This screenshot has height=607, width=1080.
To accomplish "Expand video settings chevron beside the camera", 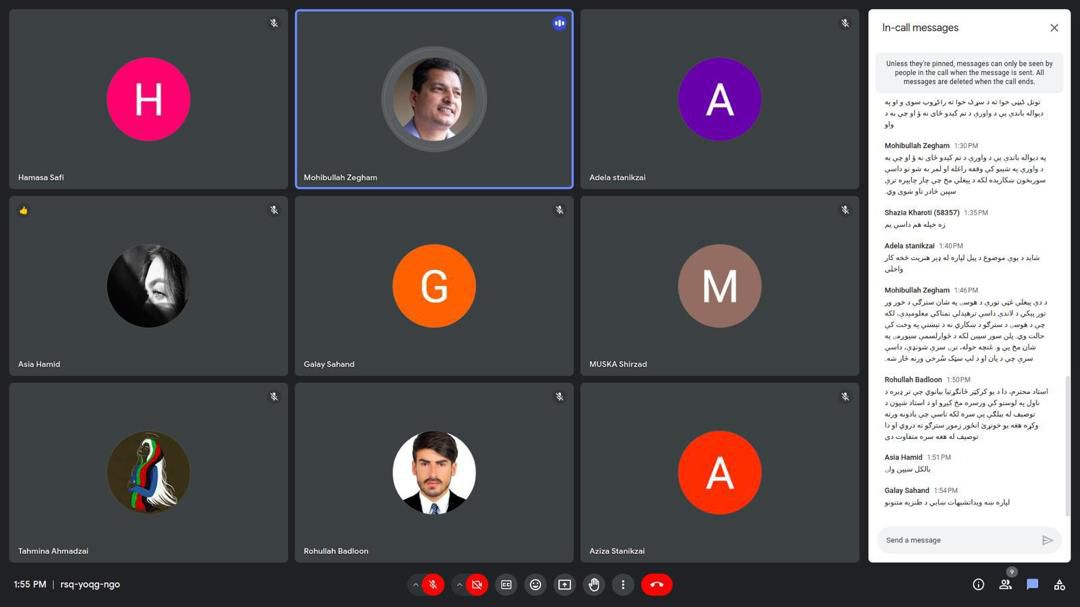I will click(459, 584).
